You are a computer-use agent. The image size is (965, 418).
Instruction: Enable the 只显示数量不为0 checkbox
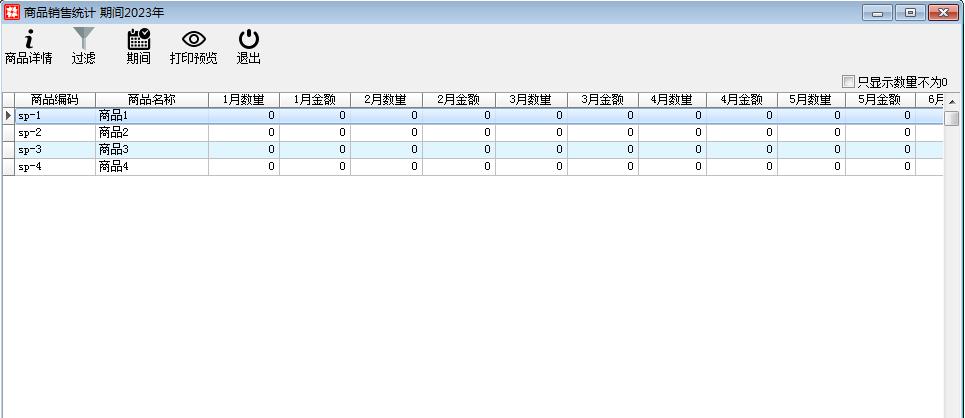pyautogui.click(x=849, y=82)
